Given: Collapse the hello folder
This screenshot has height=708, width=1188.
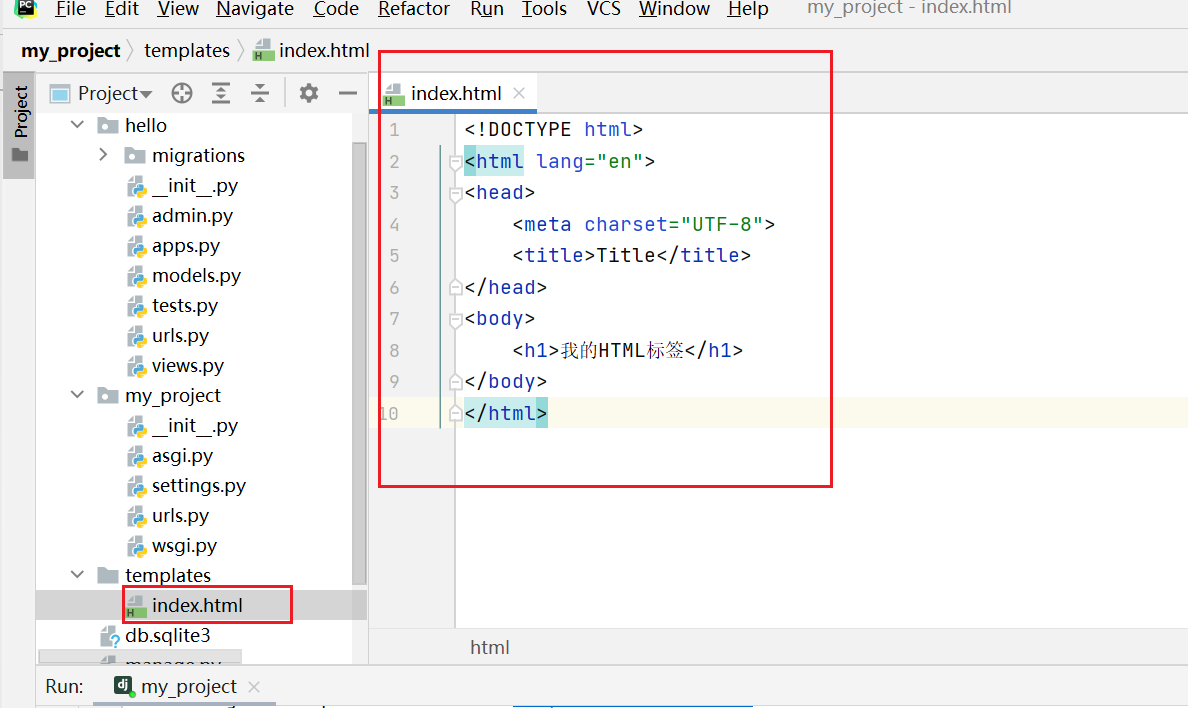Looking at the screenshot, I should point(77,124).
